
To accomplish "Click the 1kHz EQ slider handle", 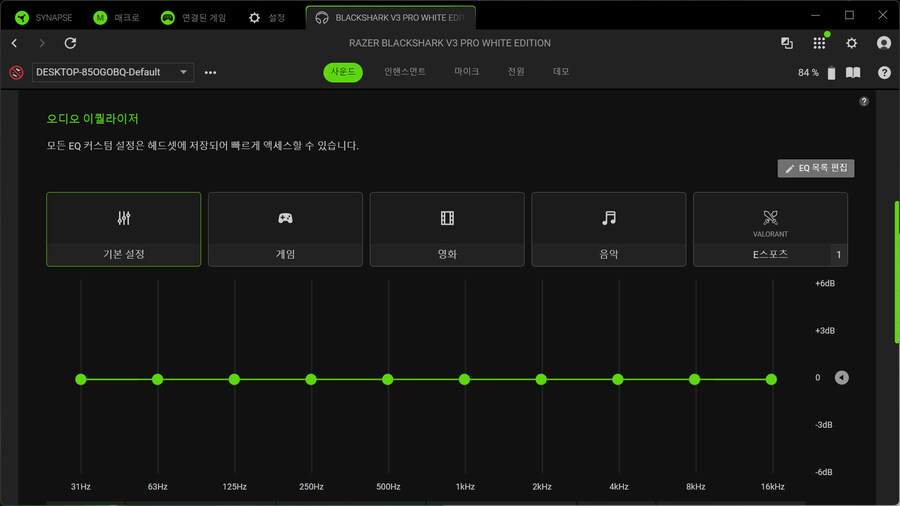I will pos(464,379).
